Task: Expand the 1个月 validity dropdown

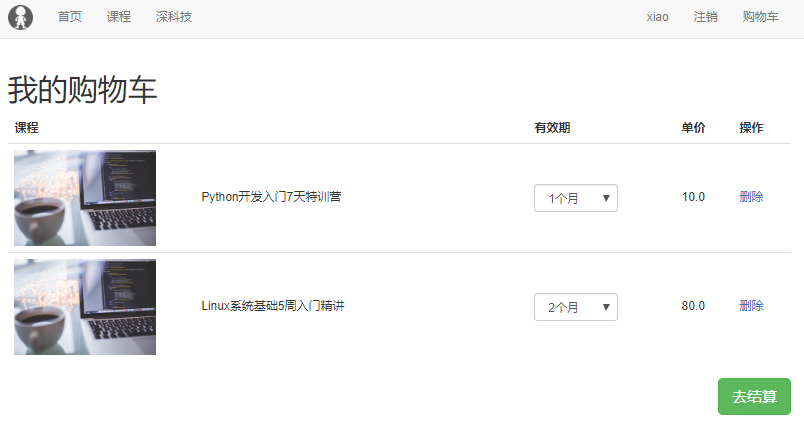Action: pyautogui.click(x=576, y=198)
